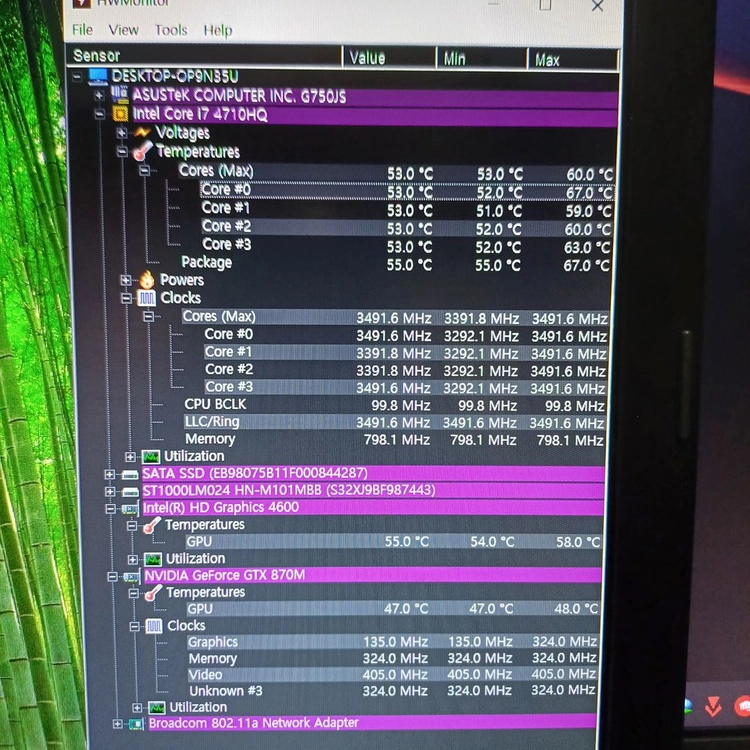Select the Unknown #3 clock row

coord(392,691)
